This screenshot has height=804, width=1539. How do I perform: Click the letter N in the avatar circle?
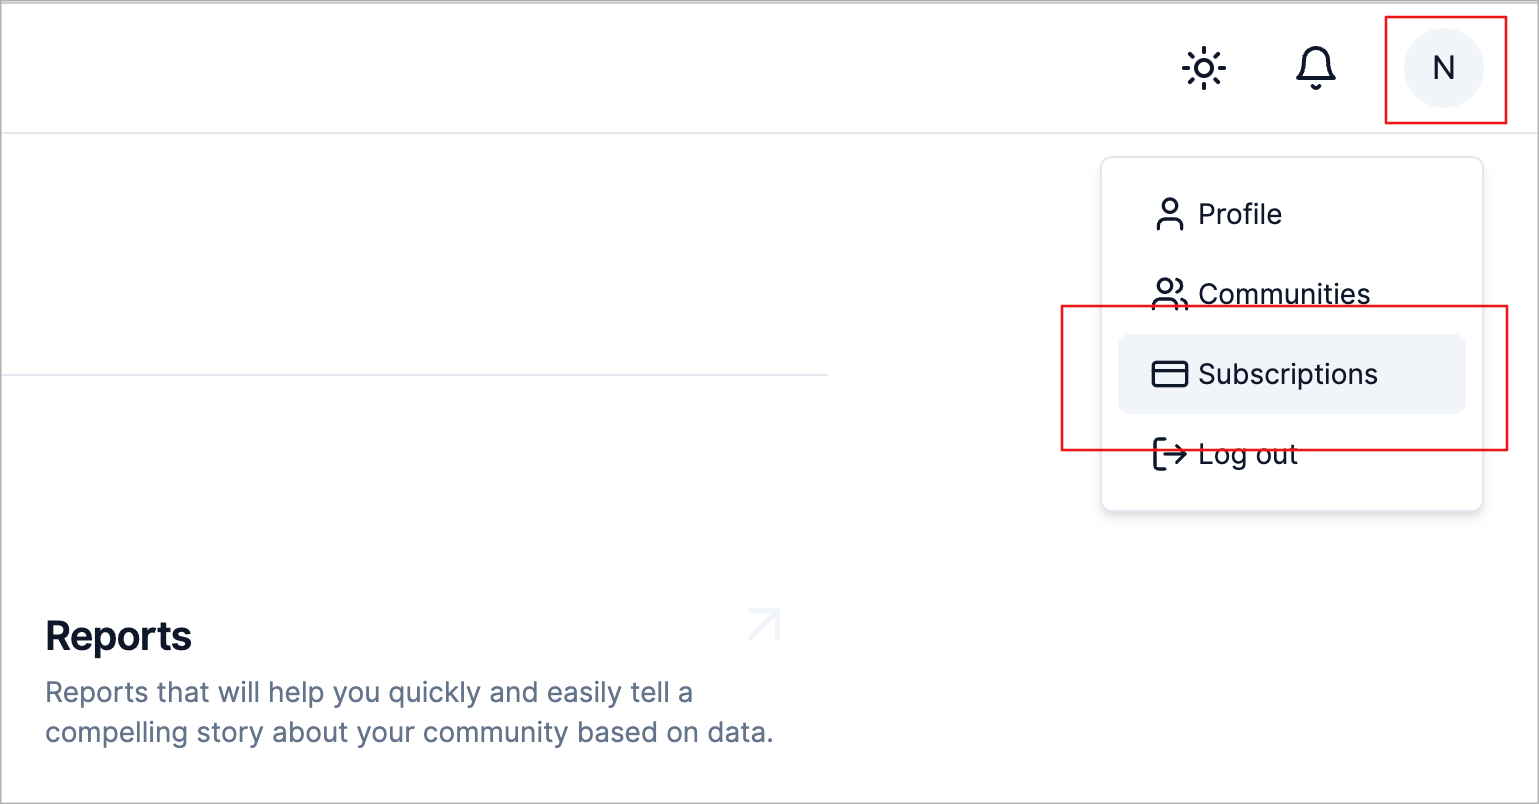[x=1444, y=68]
